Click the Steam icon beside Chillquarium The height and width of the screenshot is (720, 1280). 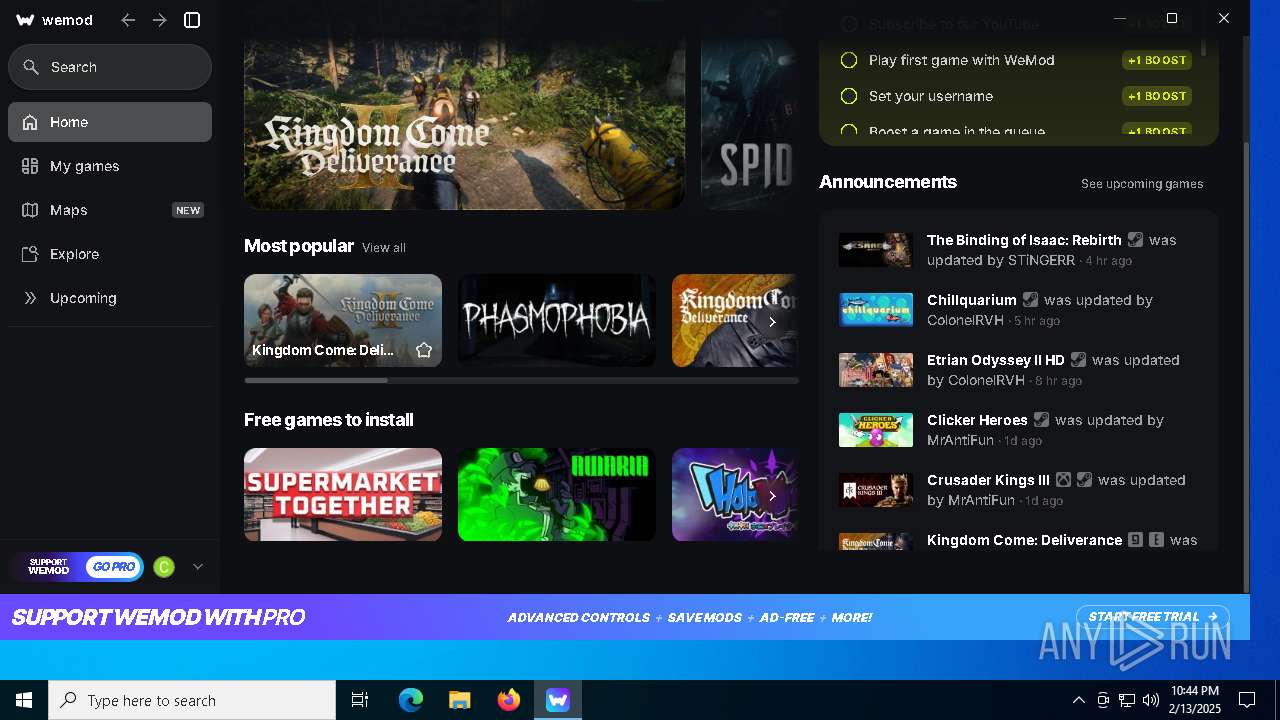tap(1030, 300)
